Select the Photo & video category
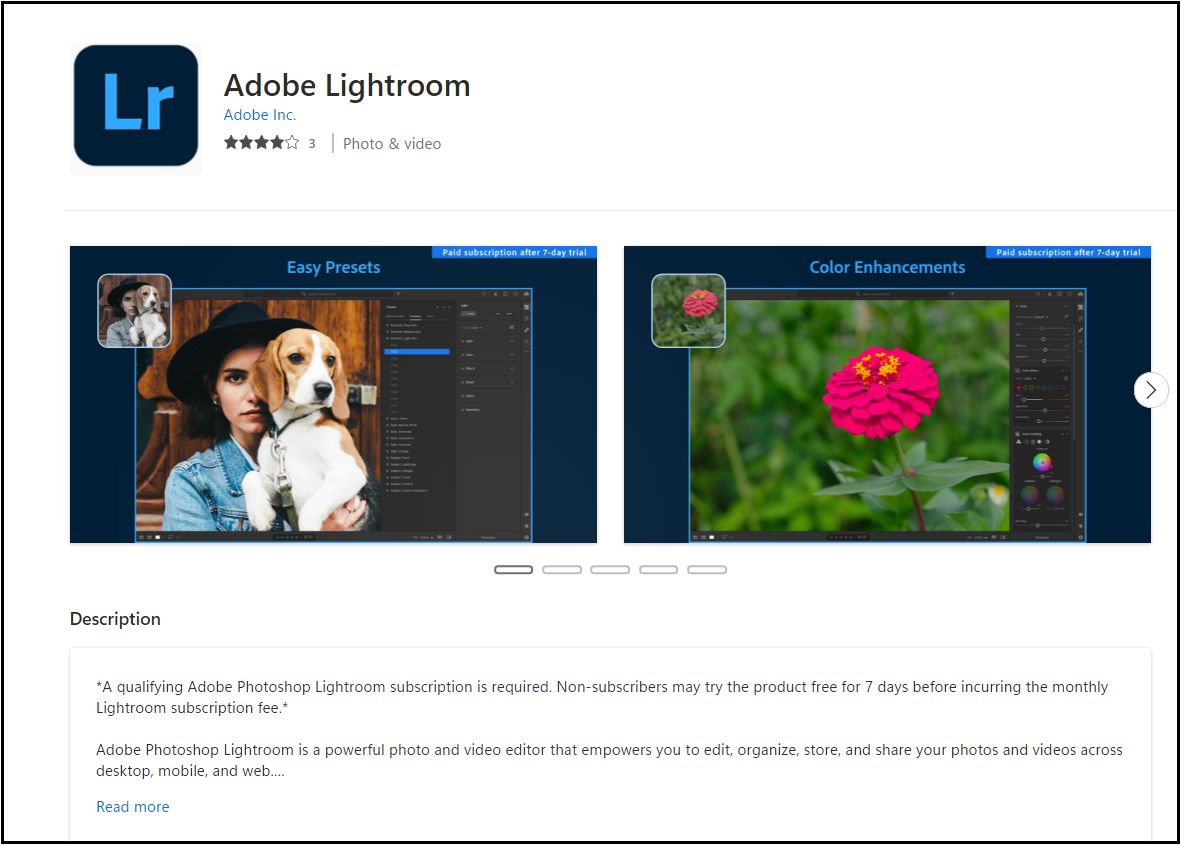This screenshot has width=1181, height=845. 392,144
